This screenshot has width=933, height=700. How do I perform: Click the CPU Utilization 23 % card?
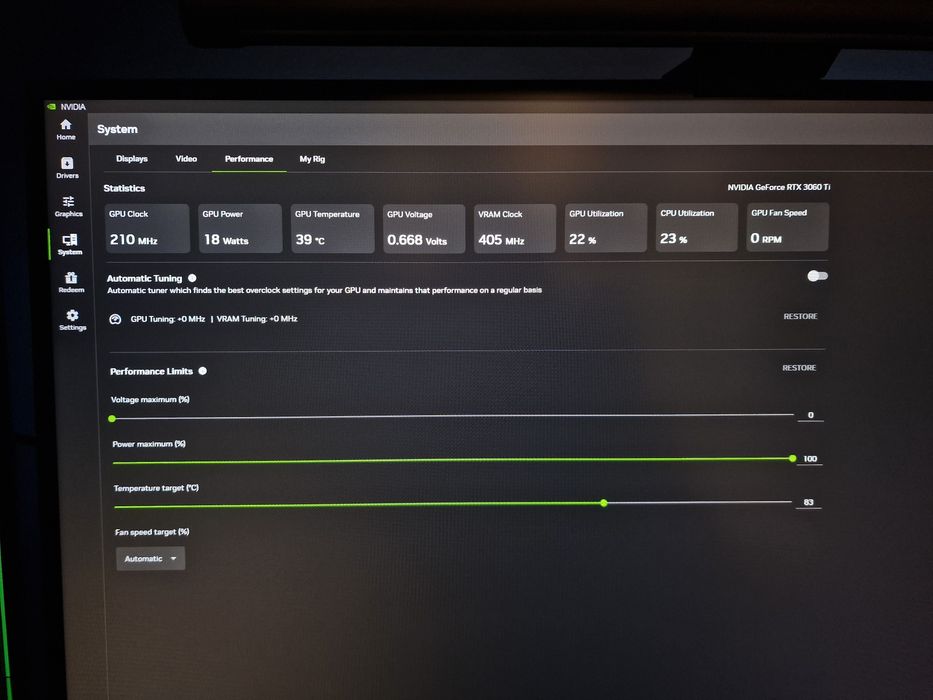(697, 227)
